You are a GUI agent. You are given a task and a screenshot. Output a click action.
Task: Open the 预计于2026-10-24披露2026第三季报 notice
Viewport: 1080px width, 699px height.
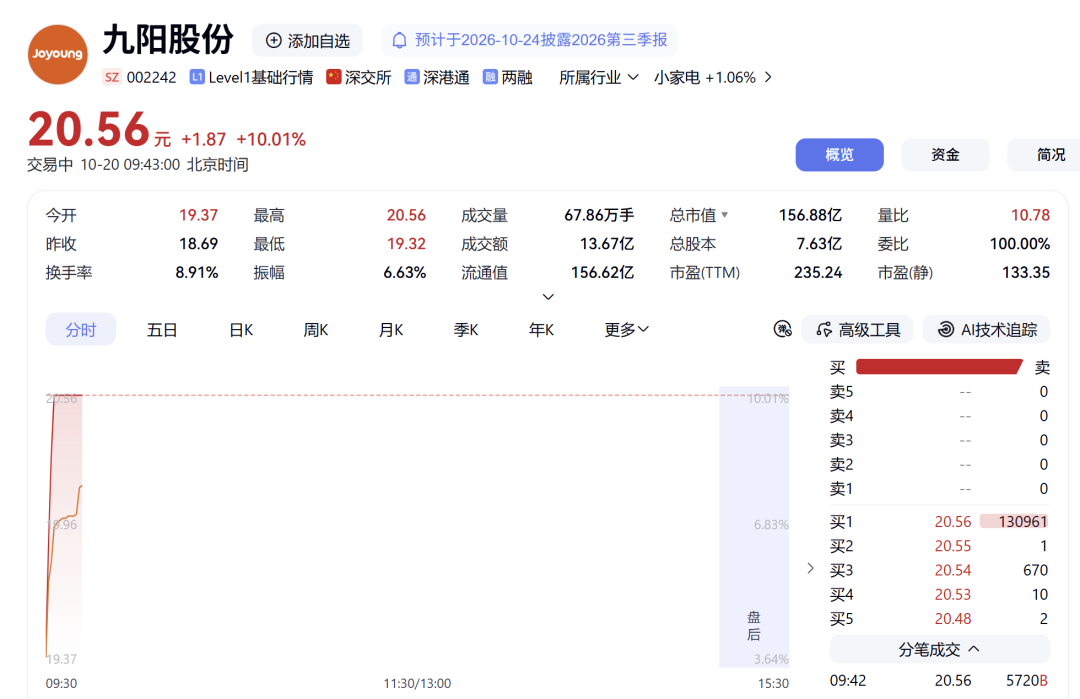point(529,41)
